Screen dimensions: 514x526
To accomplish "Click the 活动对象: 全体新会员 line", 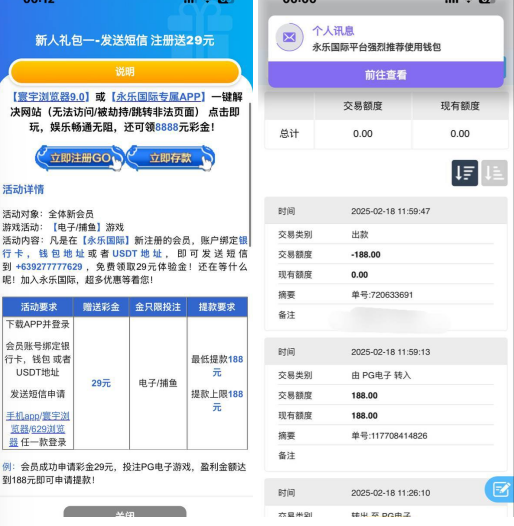I will [48, 214].
